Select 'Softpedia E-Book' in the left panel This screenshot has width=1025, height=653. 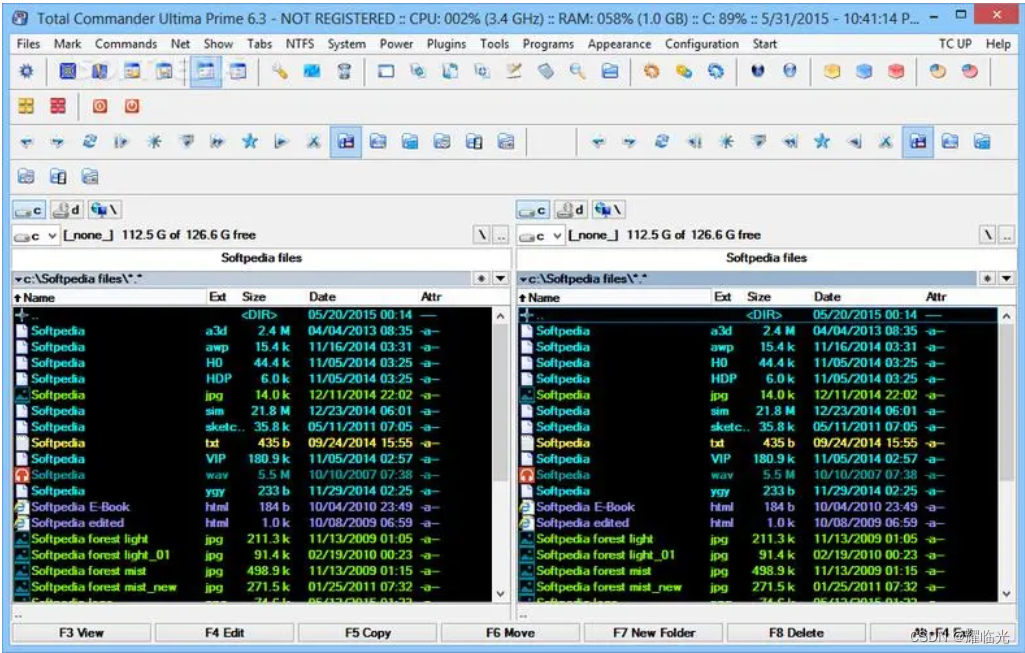click(80, 507)
